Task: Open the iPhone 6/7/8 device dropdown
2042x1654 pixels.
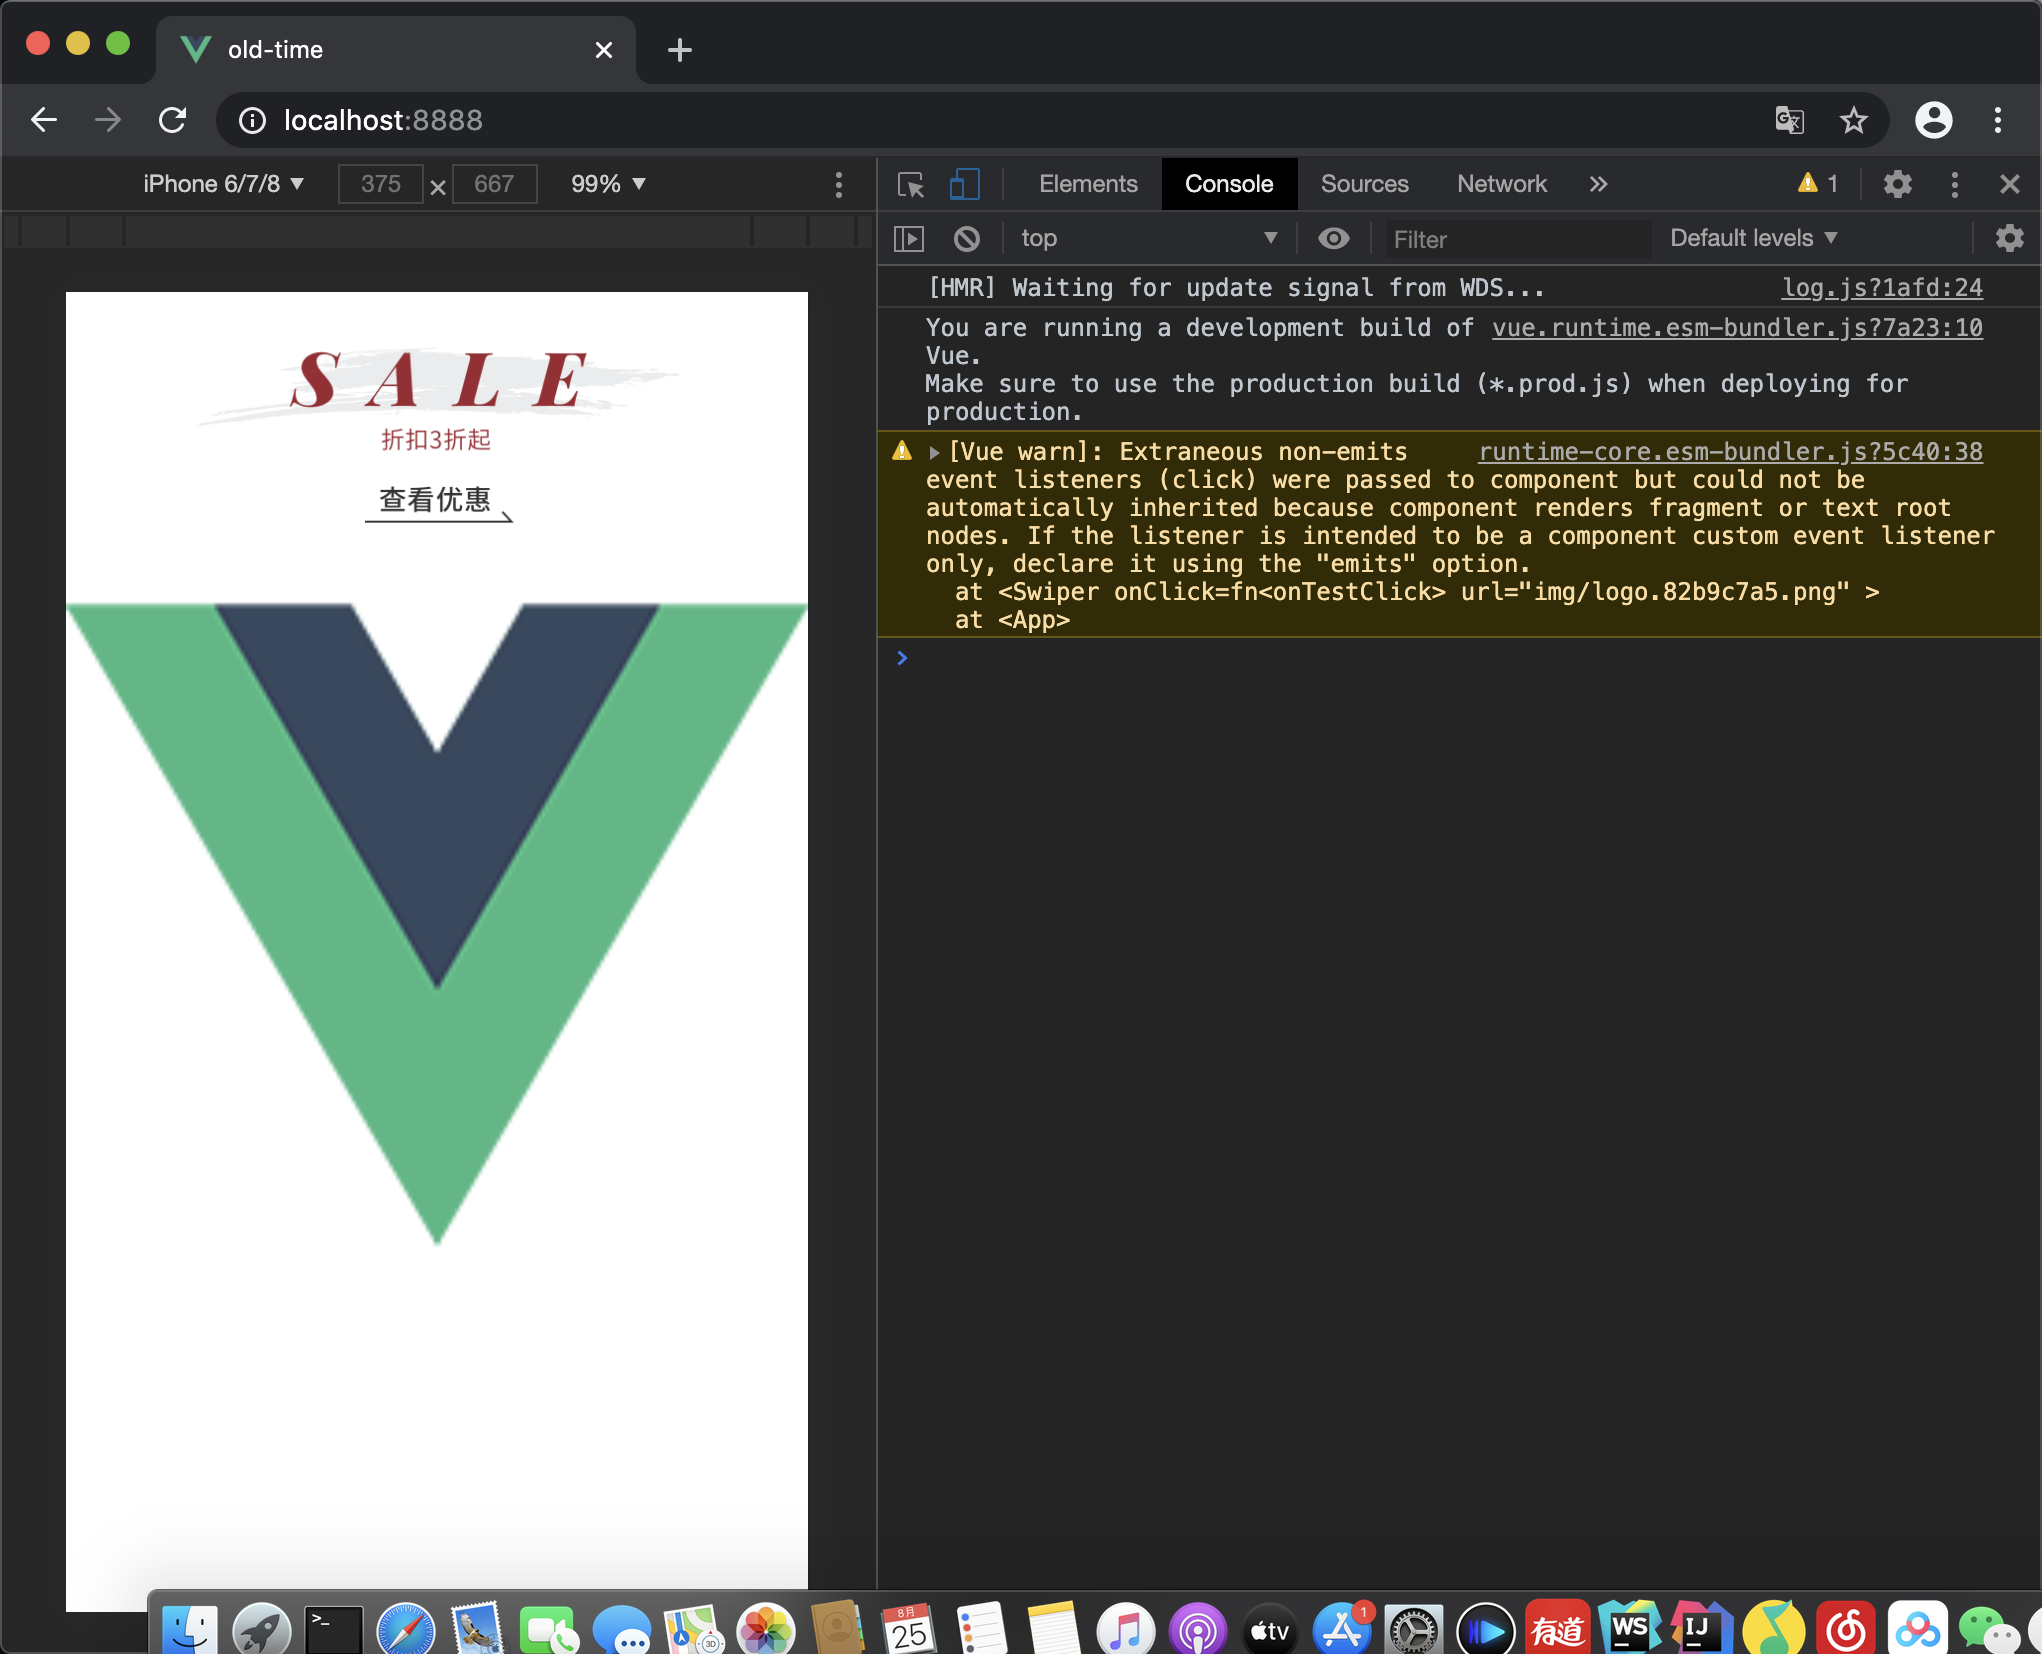Action: click(224, 184)
